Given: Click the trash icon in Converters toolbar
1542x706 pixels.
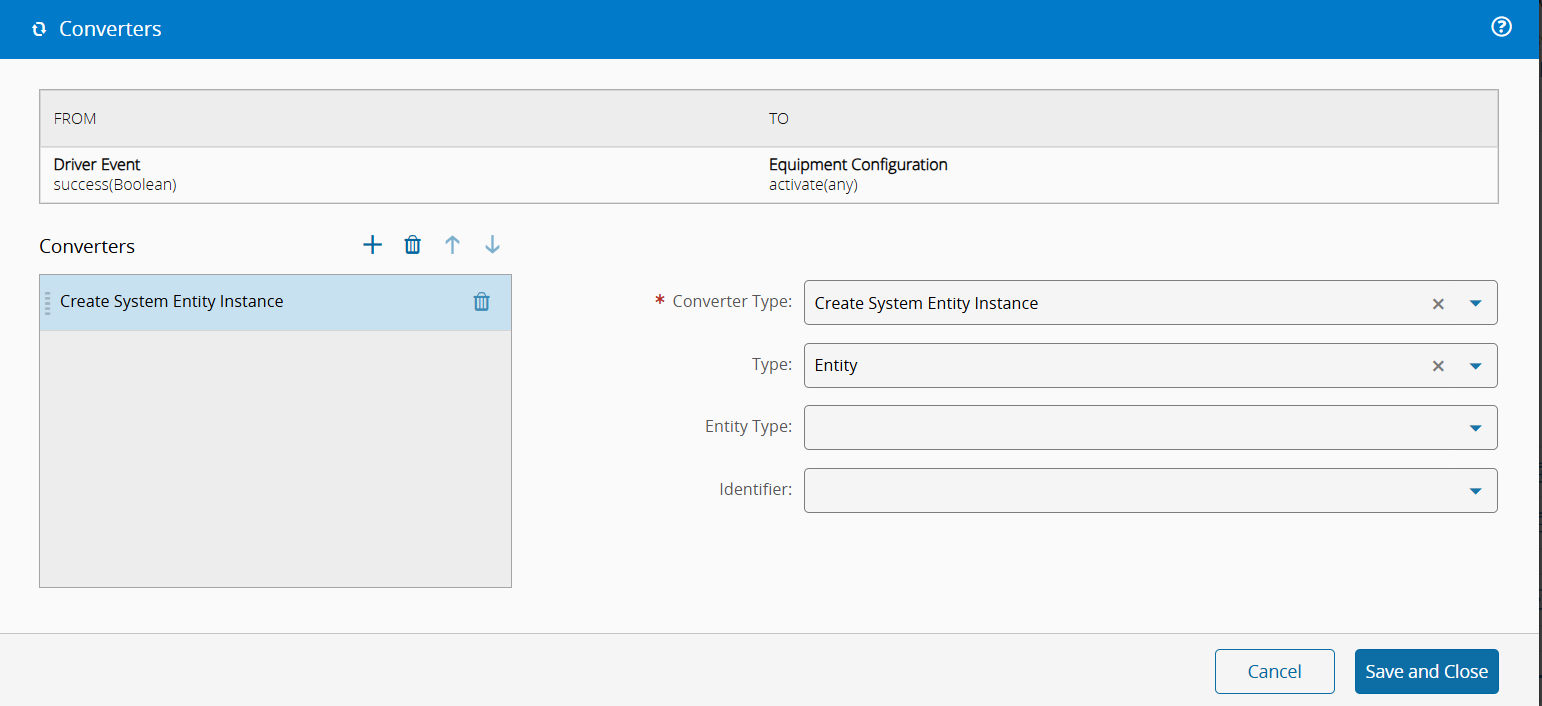Looking at the screenshot, I should coord(412,245).
